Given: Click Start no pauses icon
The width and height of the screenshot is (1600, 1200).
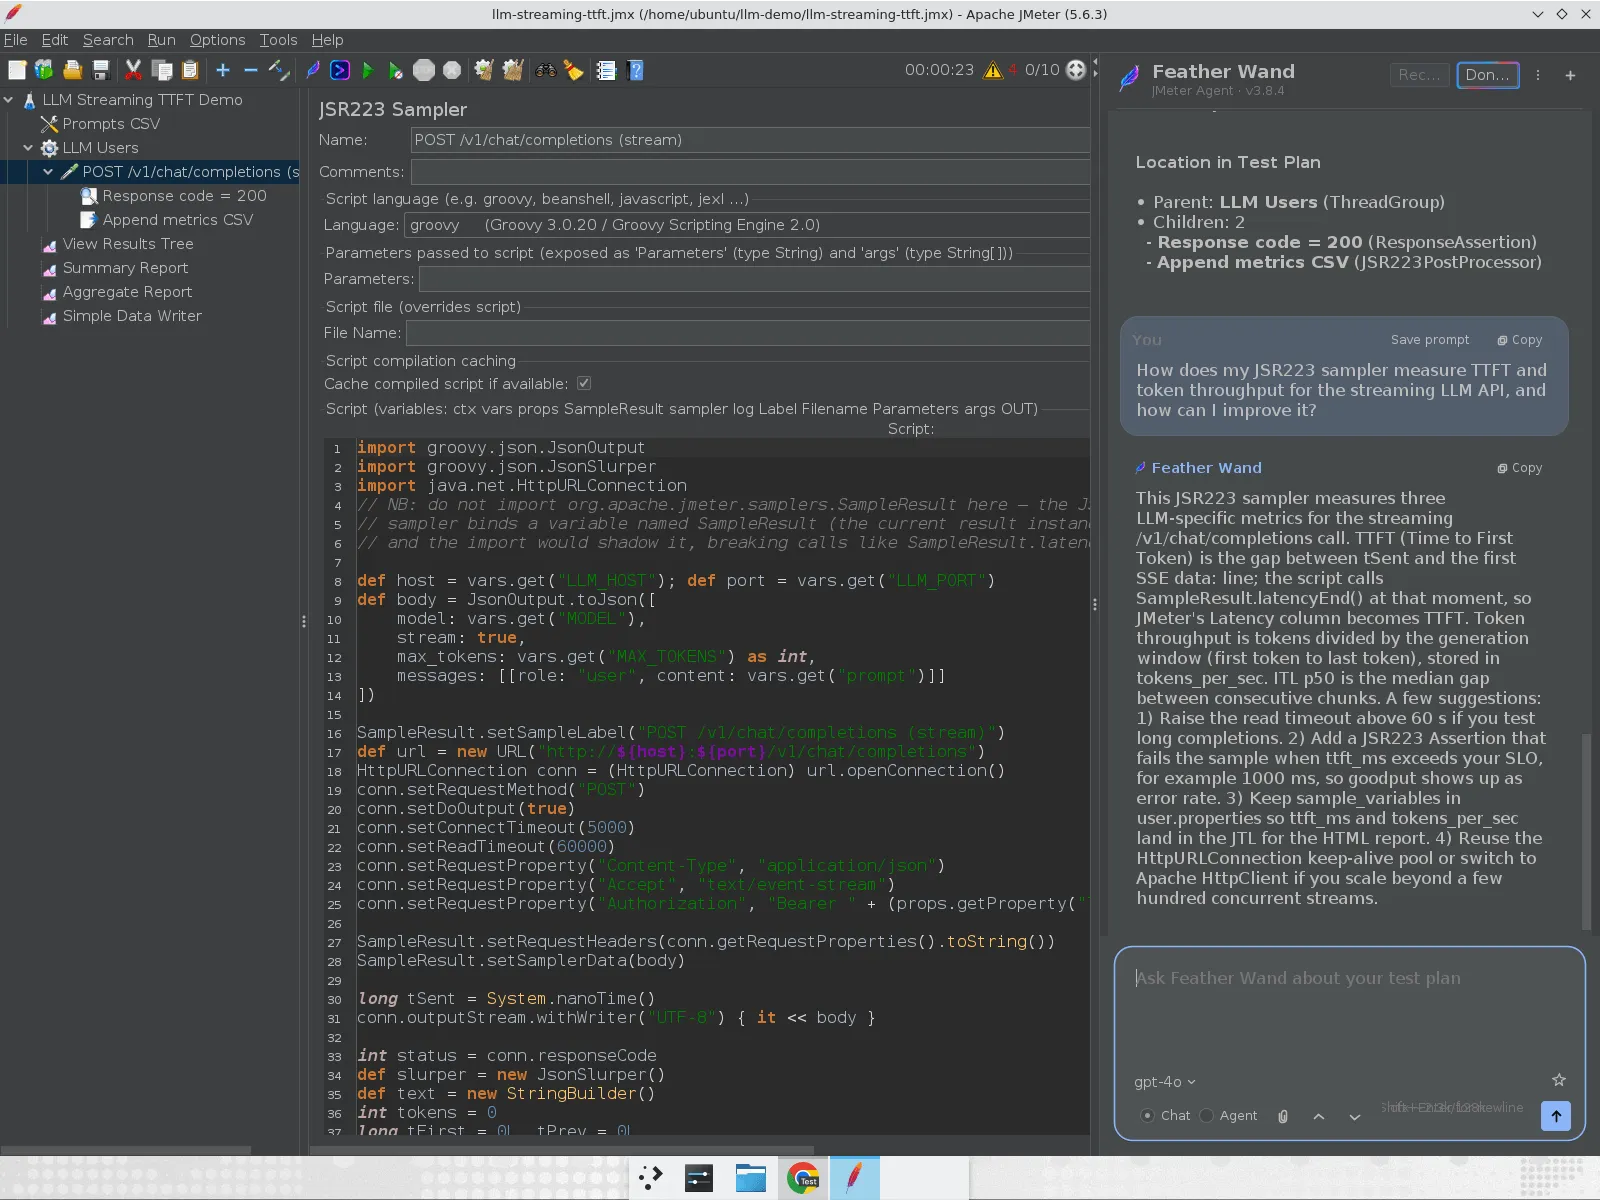Looking at the screenshot, I should pyautogui.click(x=396, y=70).
